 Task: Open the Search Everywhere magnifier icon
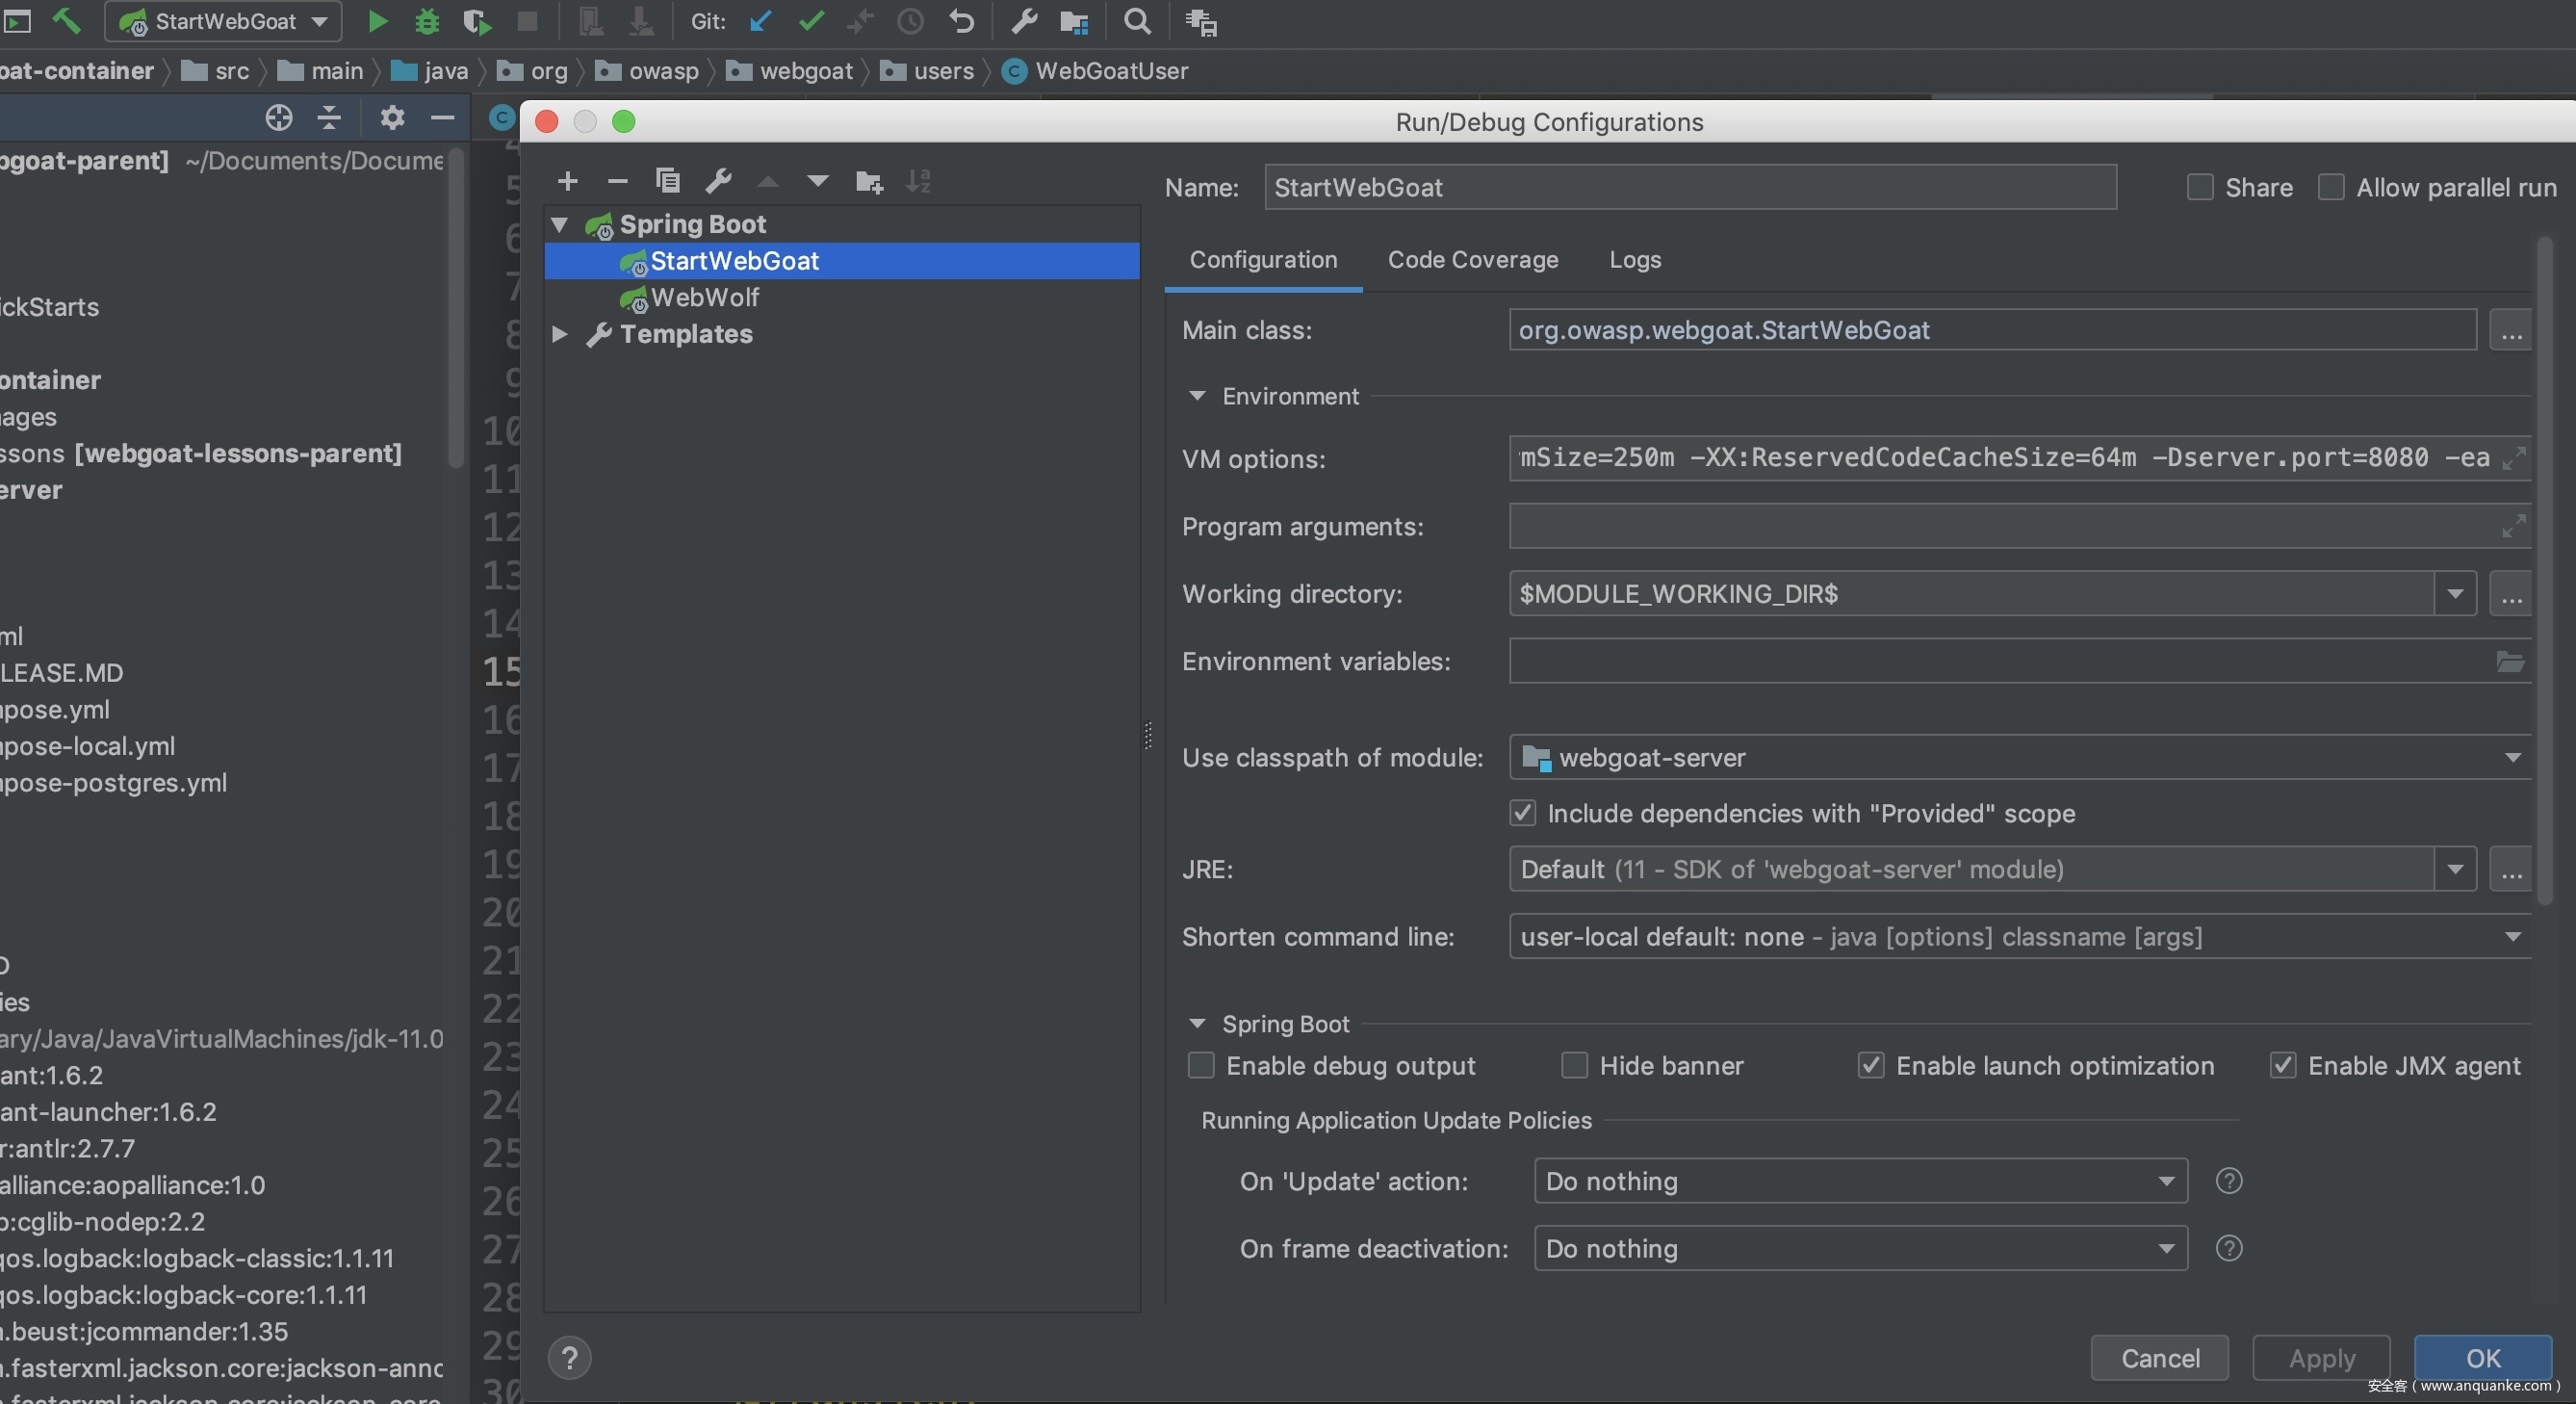[1137, 21]
